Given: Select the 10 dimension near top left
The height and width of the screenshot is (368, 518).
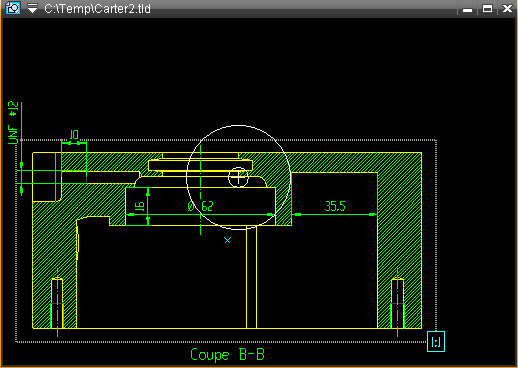Looking at the screenshot, I should click(x=74, y=135).
